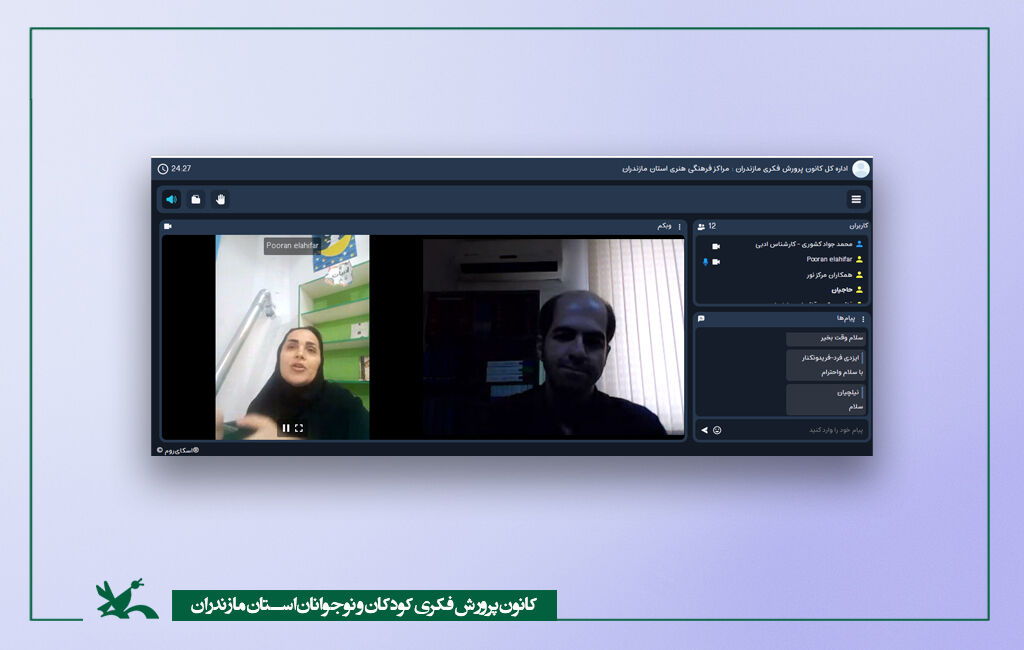Toggle Pooran elahifar's webcam icon in user list
The image size is (1024, 650).
coord(716,261)
